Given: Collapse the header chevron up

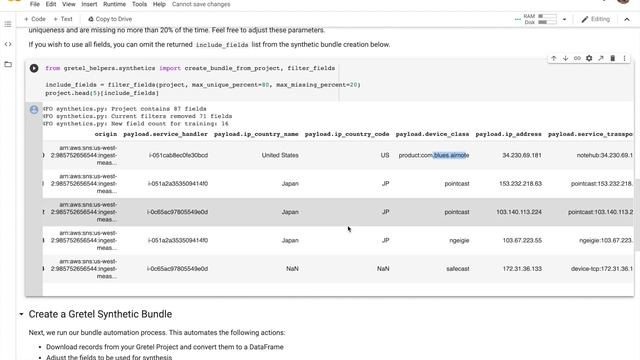Looking at the screenshot, I should click(627, 19).
